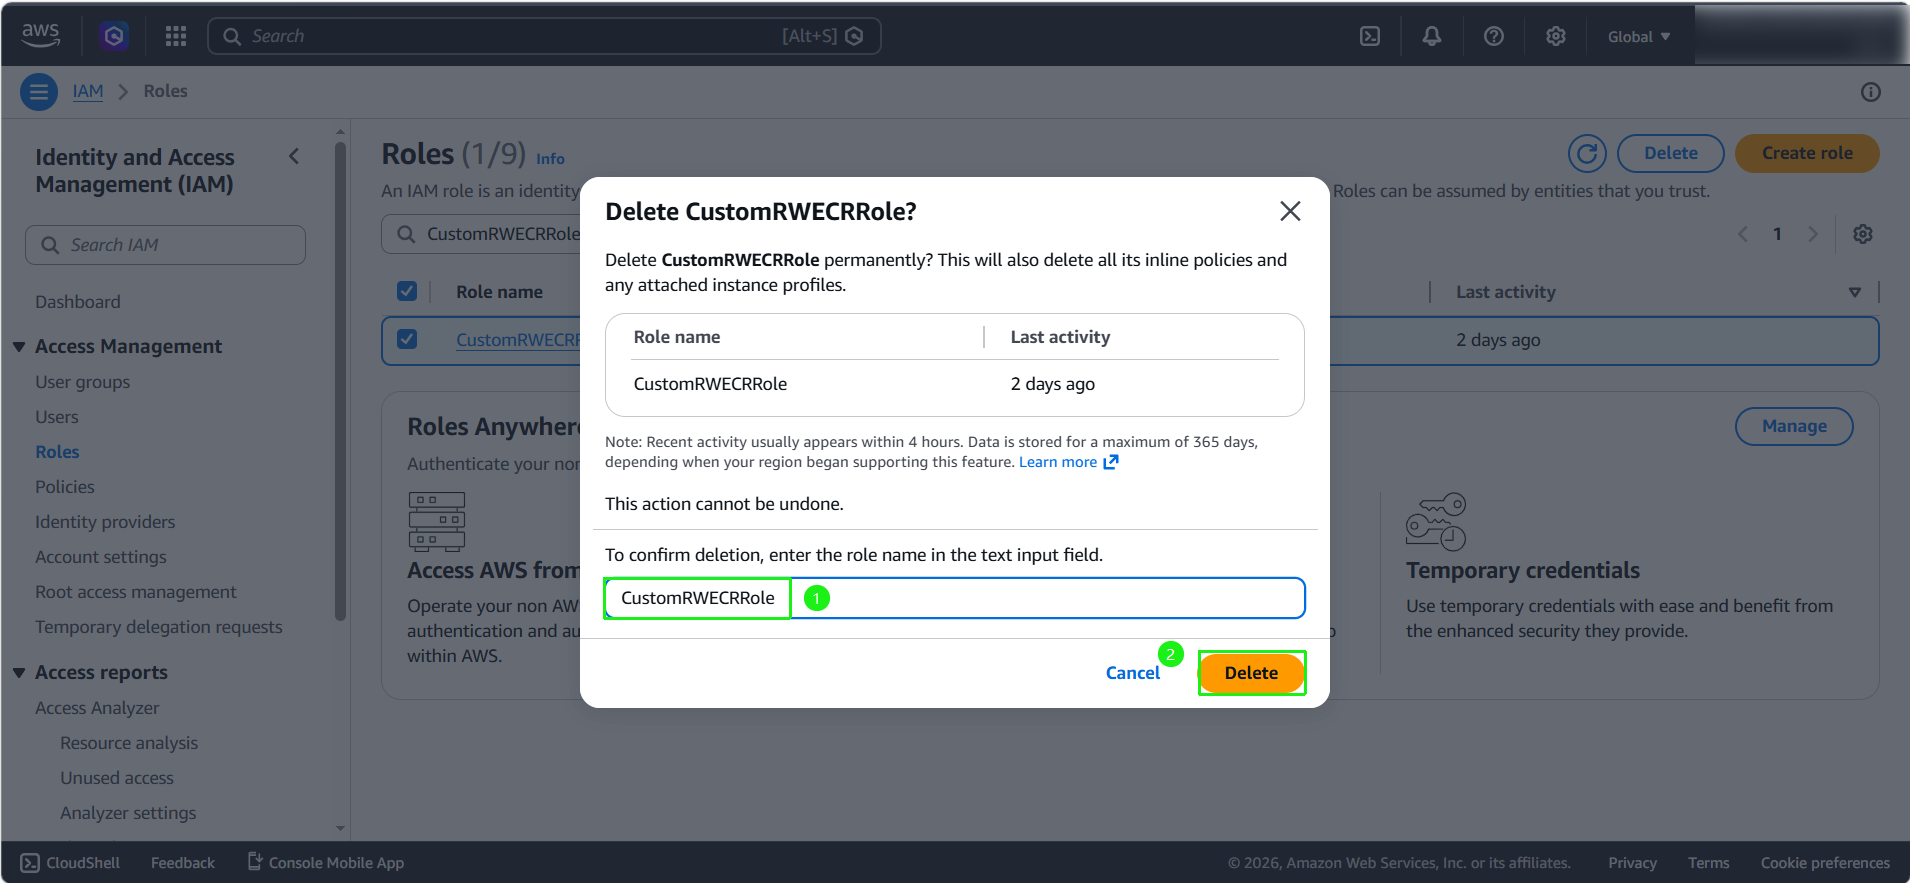Focus the AWS top search bar

tap(544, 36)
